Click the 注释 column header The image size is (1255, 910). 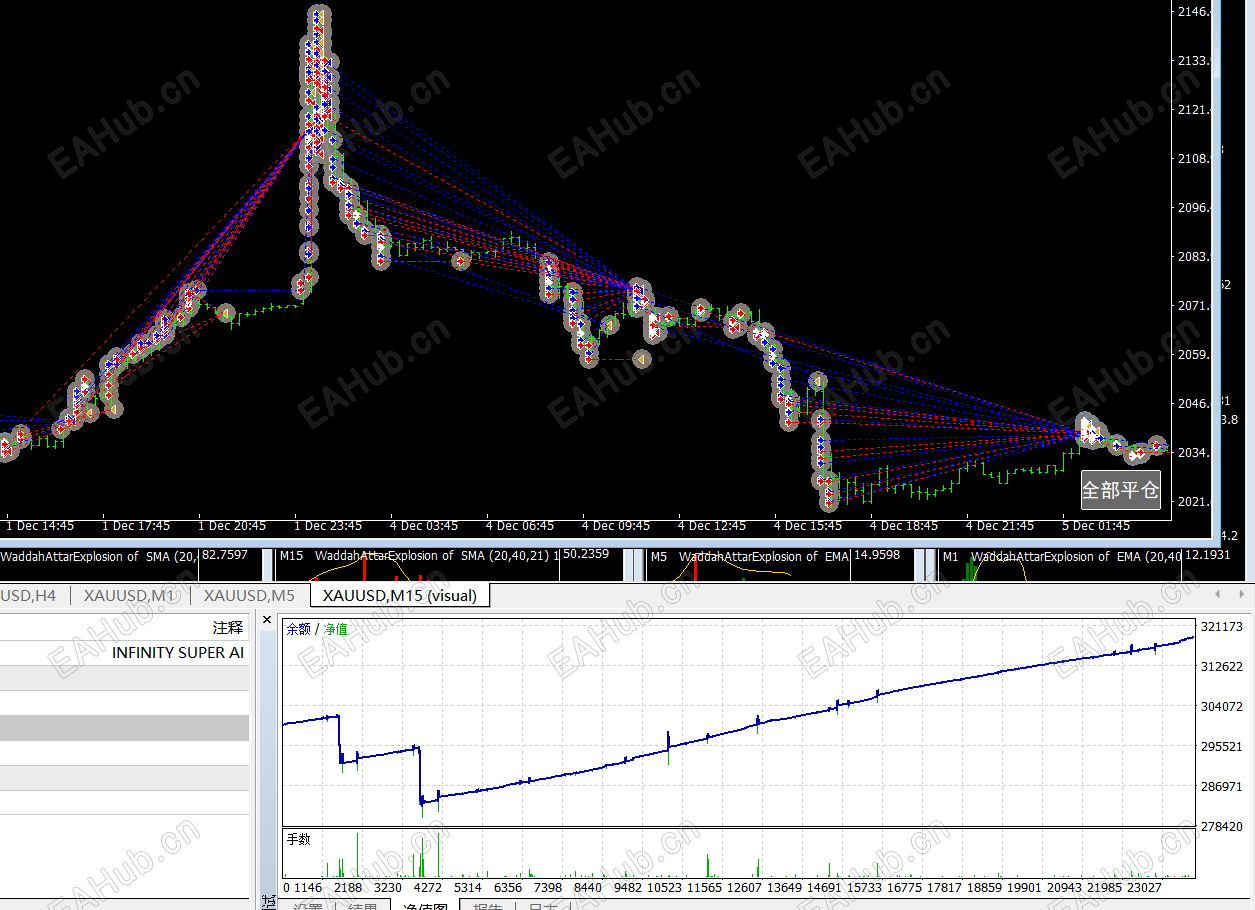point(228,628)
